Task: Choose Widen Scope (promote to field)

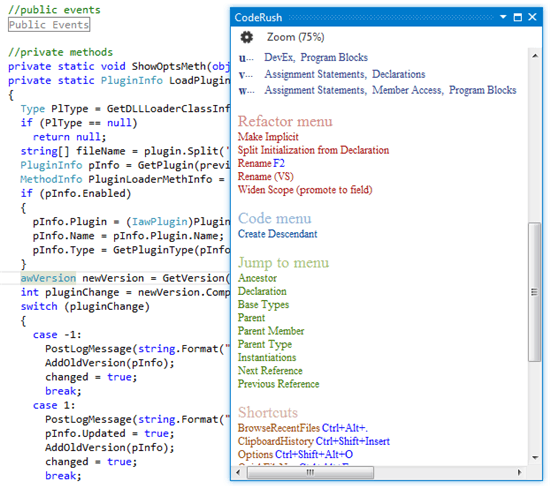Action: click(x=306, y=190)
